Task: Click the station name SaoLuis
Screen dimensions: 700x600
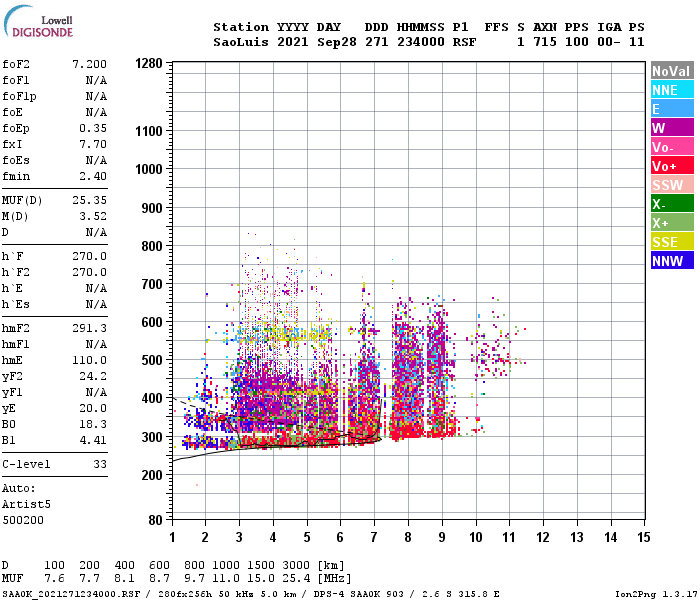Action: [241, 42]
